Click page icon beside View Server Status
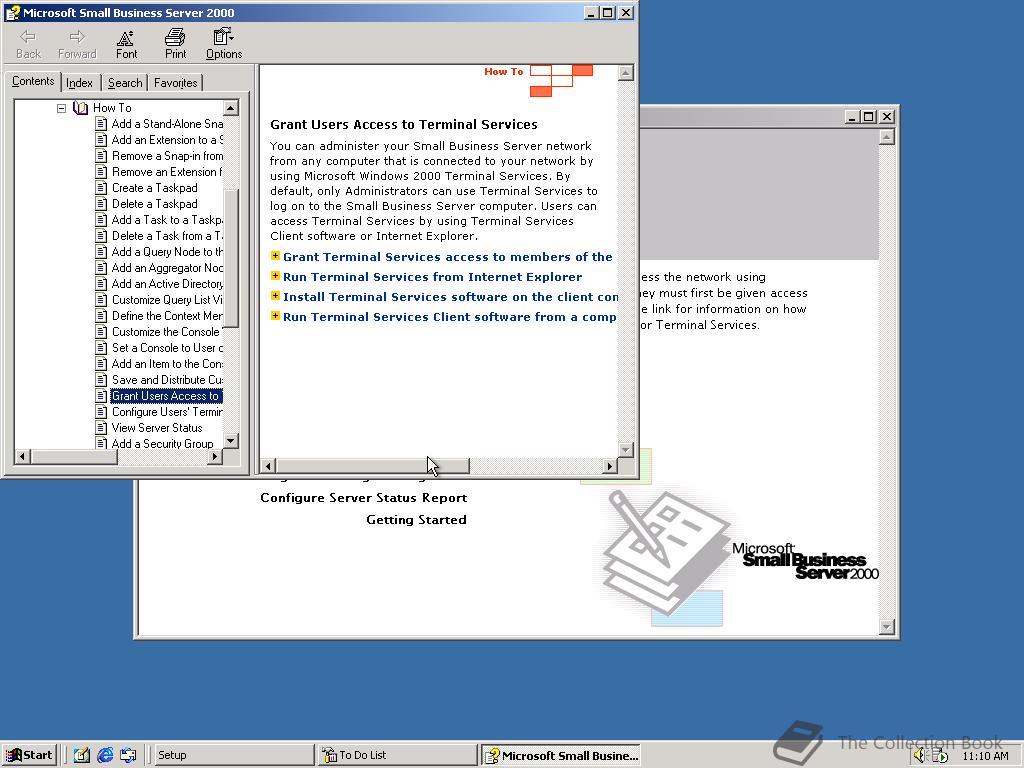Screen dimensions: 1024x768 [x=101, y=428]
